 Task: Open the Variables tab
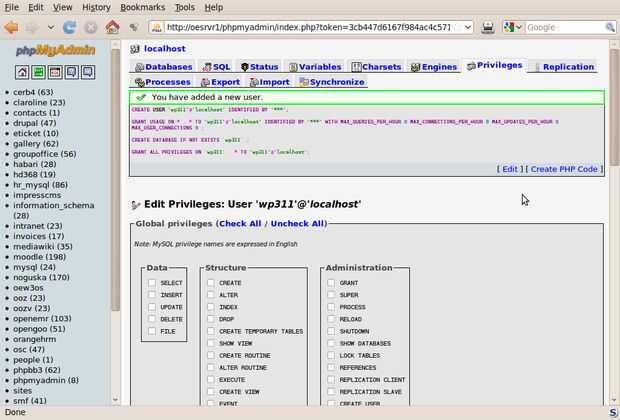(315, 67)
